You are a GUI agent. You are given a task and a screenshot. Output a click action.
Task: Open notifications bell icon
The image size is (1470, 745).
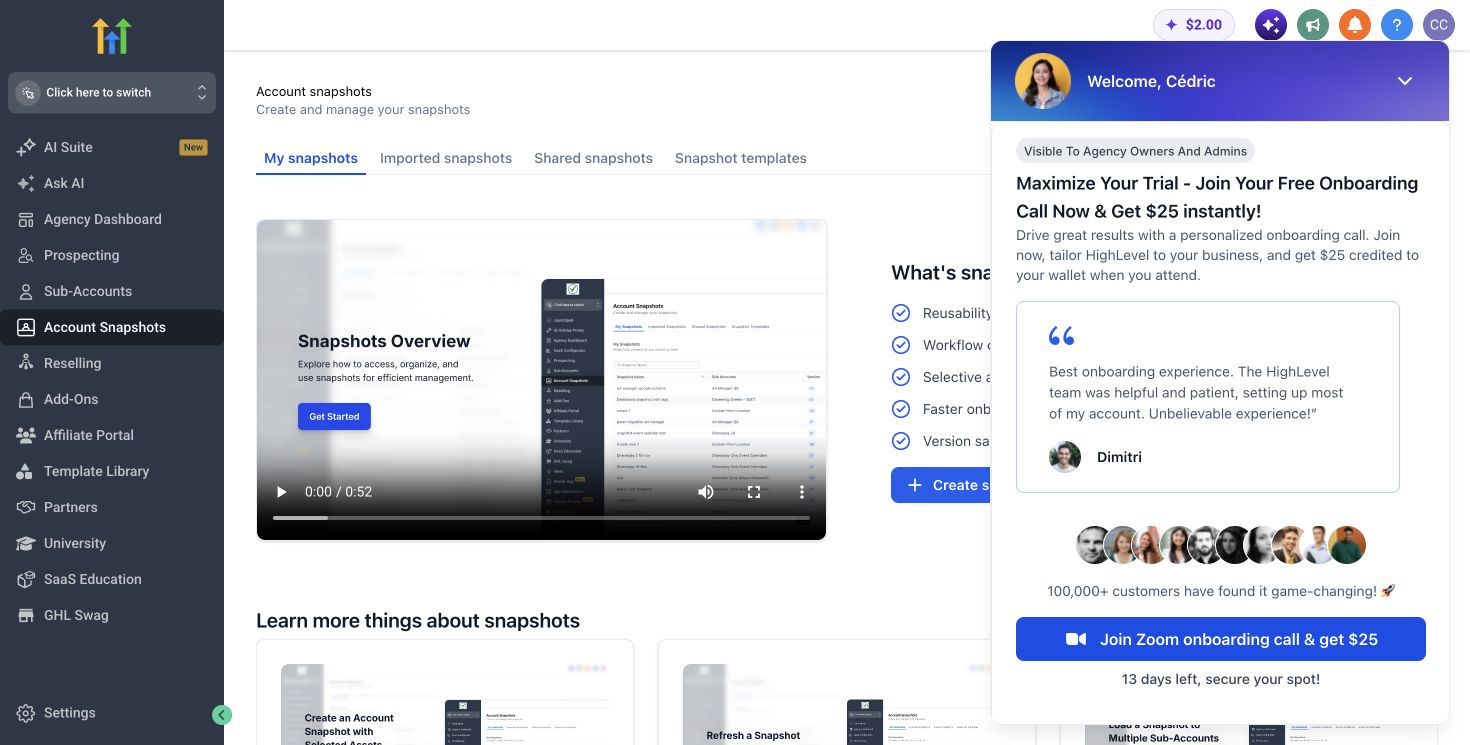coord(1355,25)
